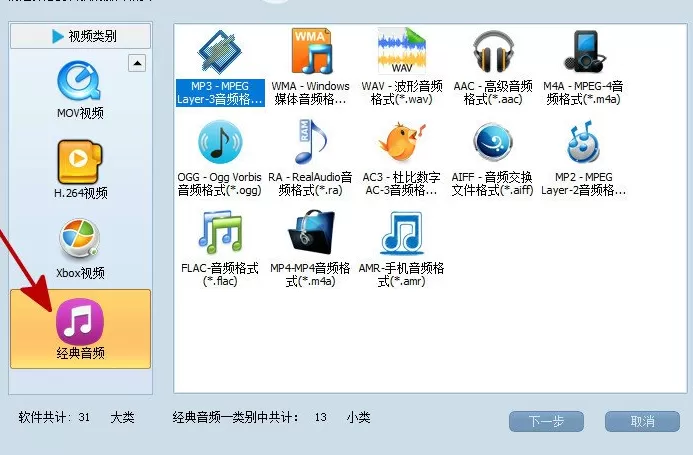Choose the FLAC green notes icon
Viewport: 693px width, 455px height.
point(220,233)
